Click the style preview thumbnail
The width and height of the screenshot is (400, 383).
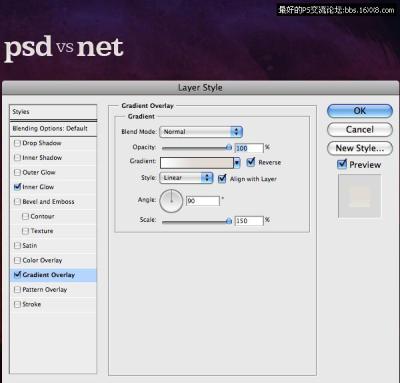359,196
